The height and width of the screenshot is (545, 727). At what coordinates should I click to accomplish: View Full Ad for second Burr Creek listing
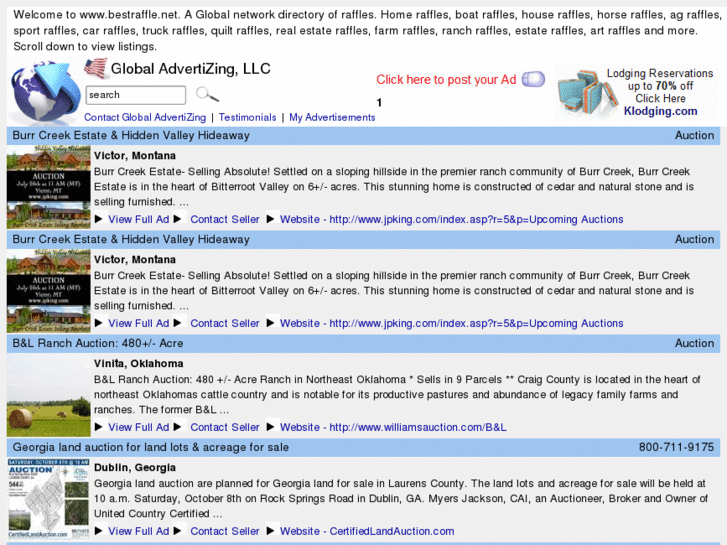(139, 323)
